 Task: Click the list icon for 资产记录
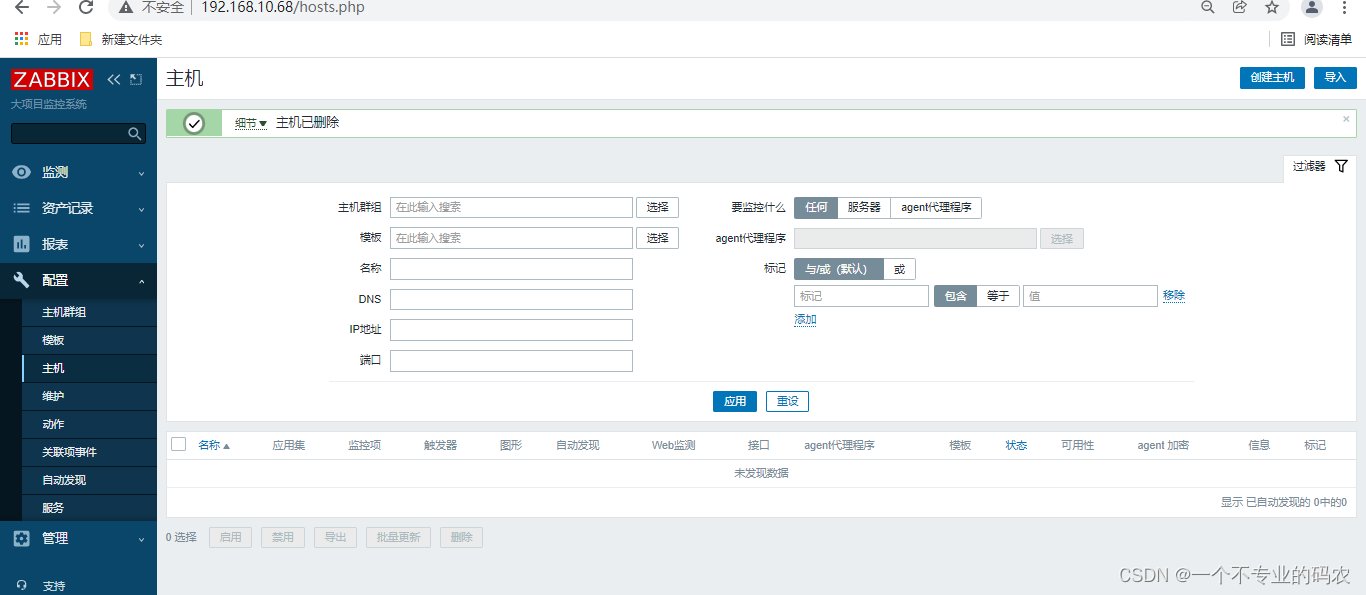tap(21, 208)
